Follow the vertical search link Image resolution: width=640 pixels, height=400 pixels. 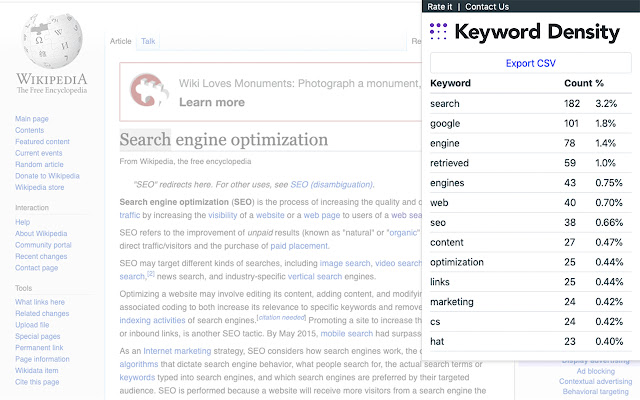coord(315,276)
